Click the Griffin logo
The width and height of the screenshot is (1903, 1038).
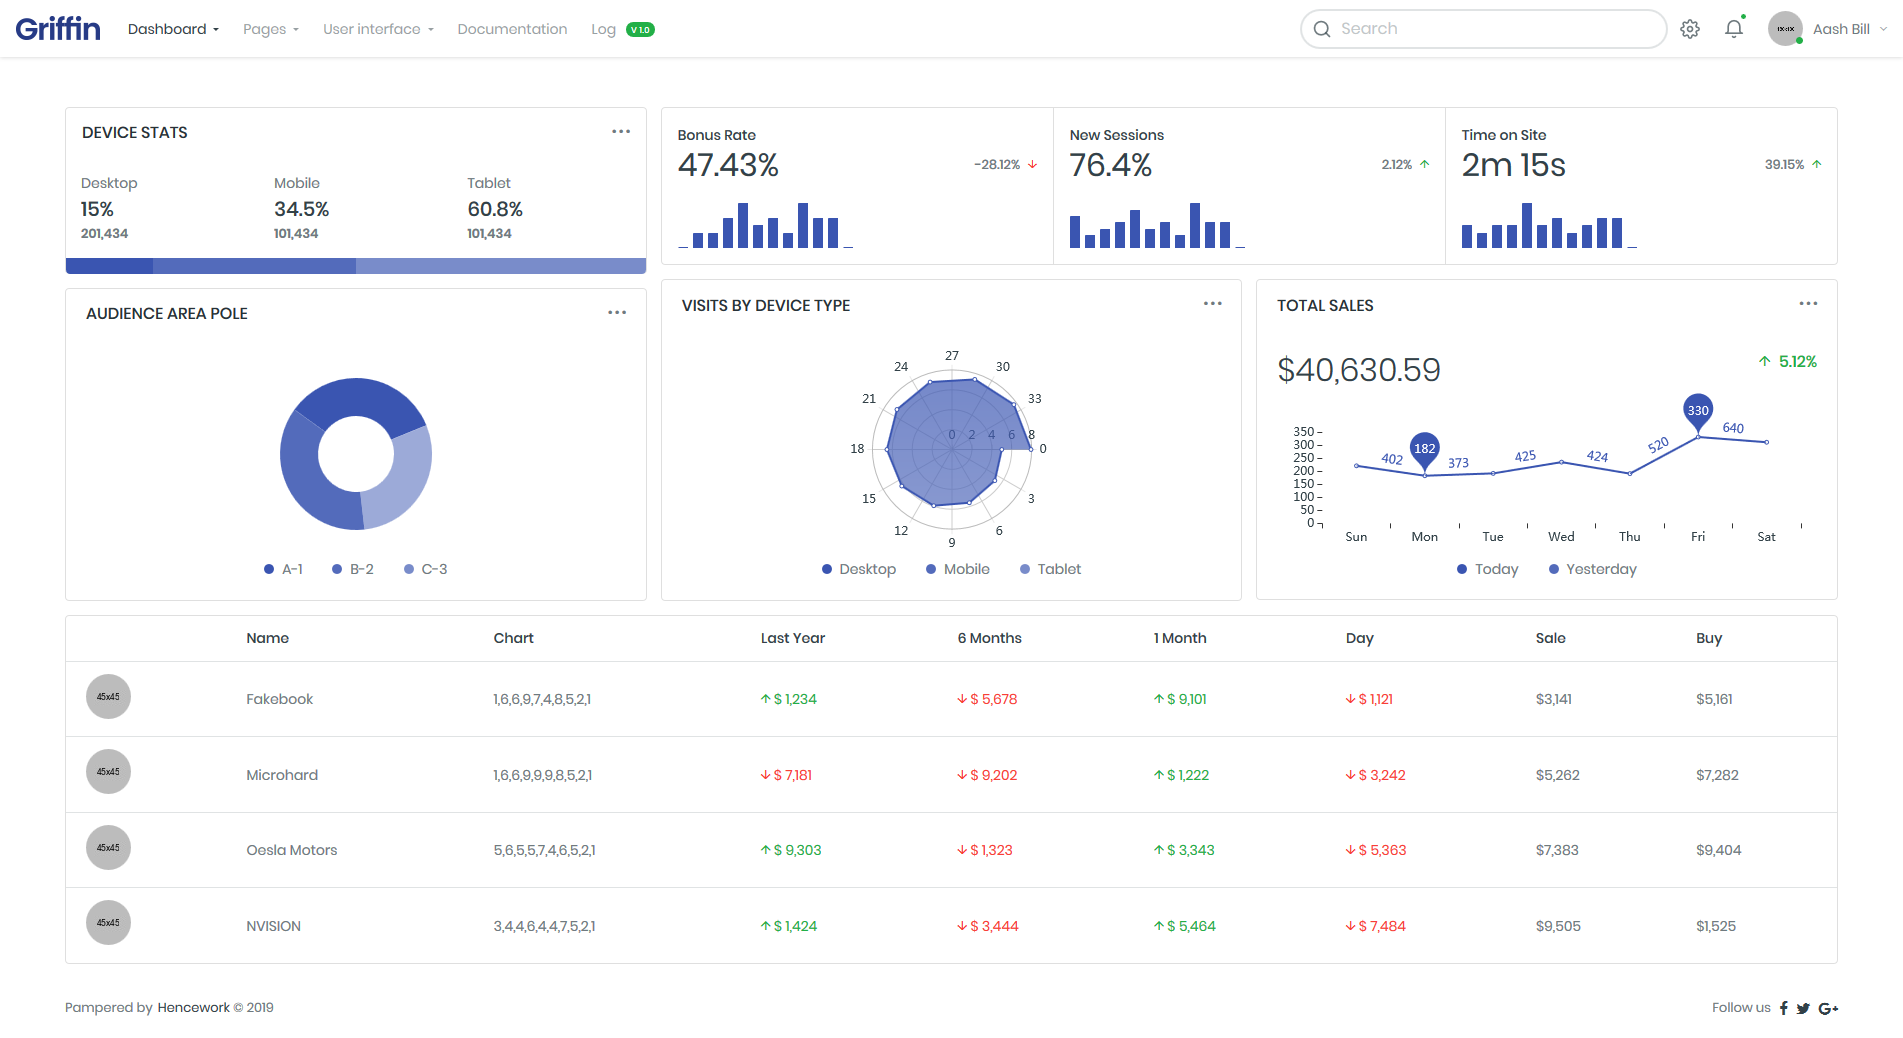point(58,29)
